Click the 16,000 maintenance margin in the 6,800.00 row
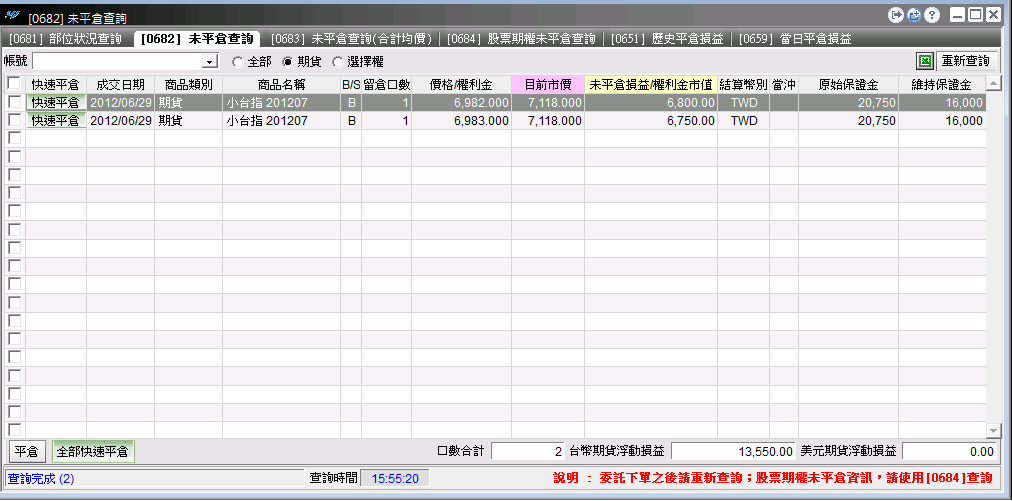The height and width of the screenshot is (501, 1012). pyautogui.click(x=942, y=102)
